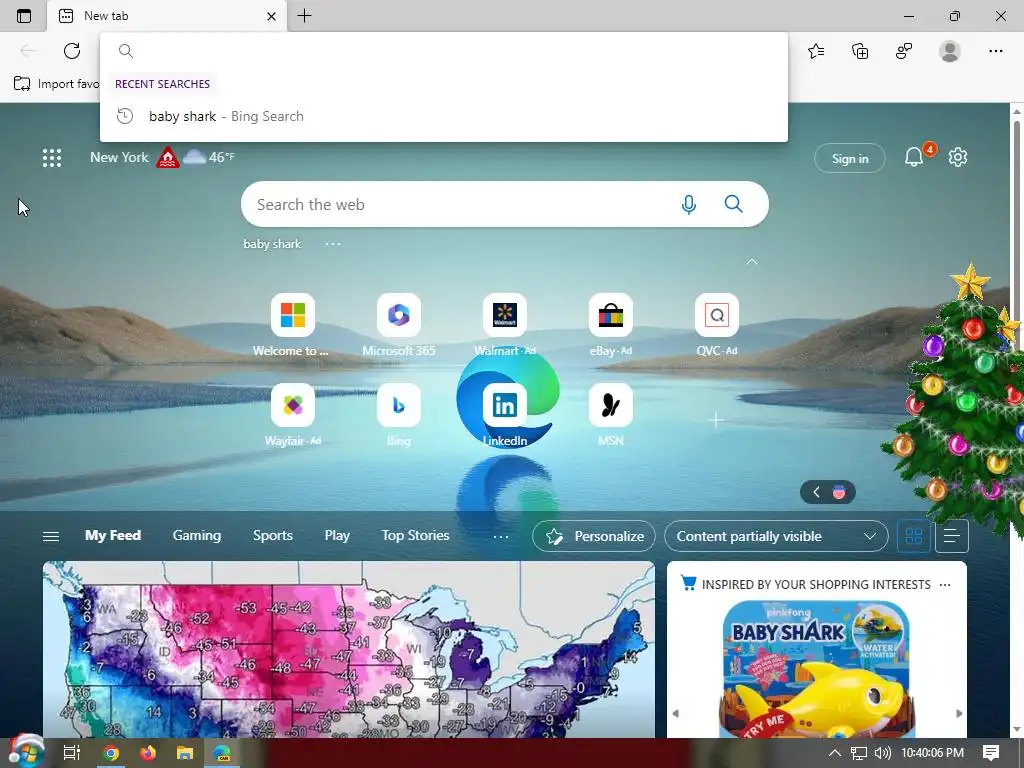This screenshot has height=768, width=1024.
Task: Open the Favorites star icon
Action: coord(816,51)
